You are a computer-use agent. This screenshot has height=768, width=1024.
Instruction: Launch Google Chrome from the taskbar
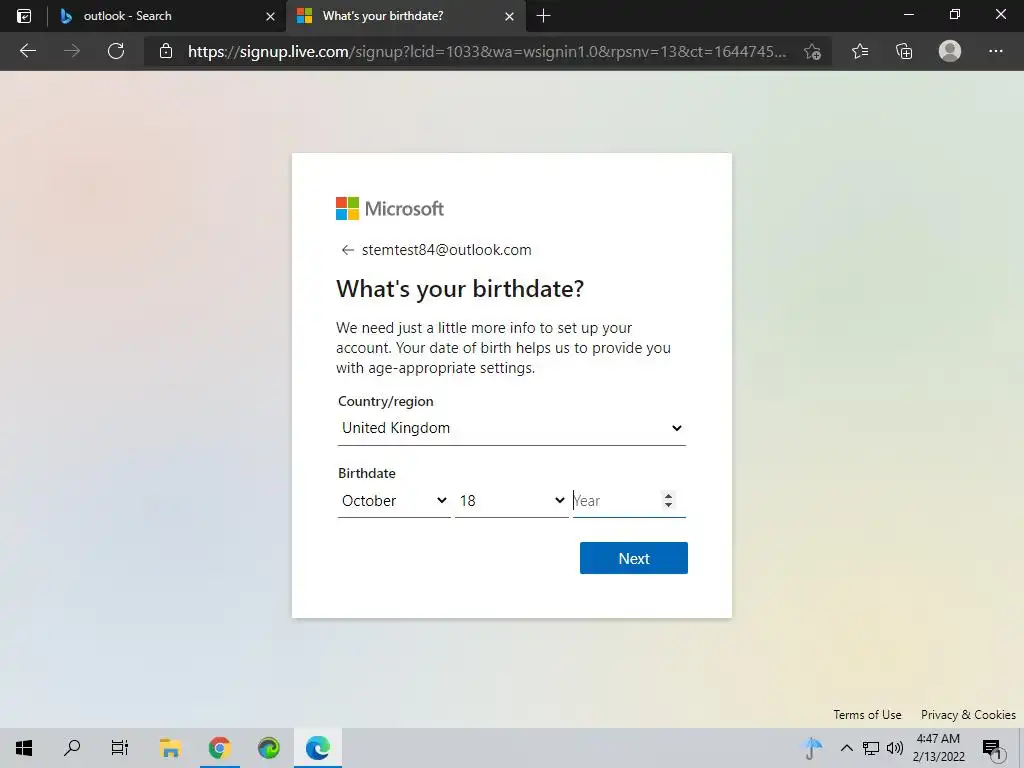(219, 748)
